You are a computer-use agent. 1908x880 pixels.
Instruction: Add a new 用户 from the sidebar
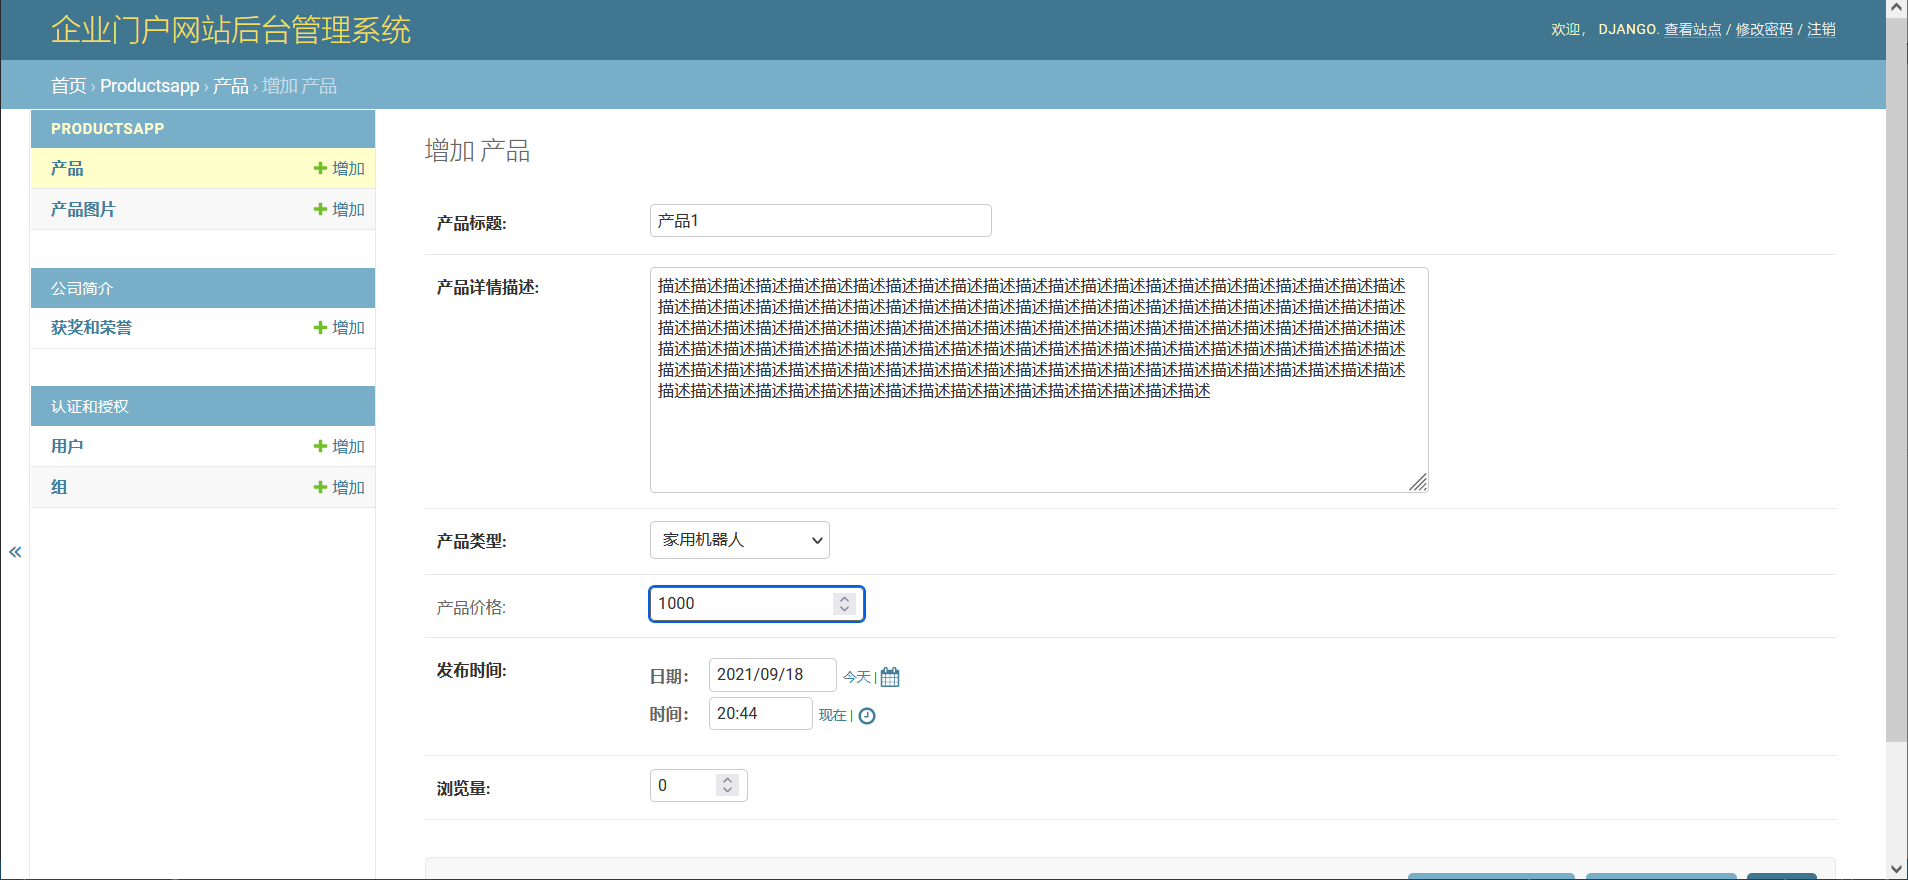(x=339, y=447)
